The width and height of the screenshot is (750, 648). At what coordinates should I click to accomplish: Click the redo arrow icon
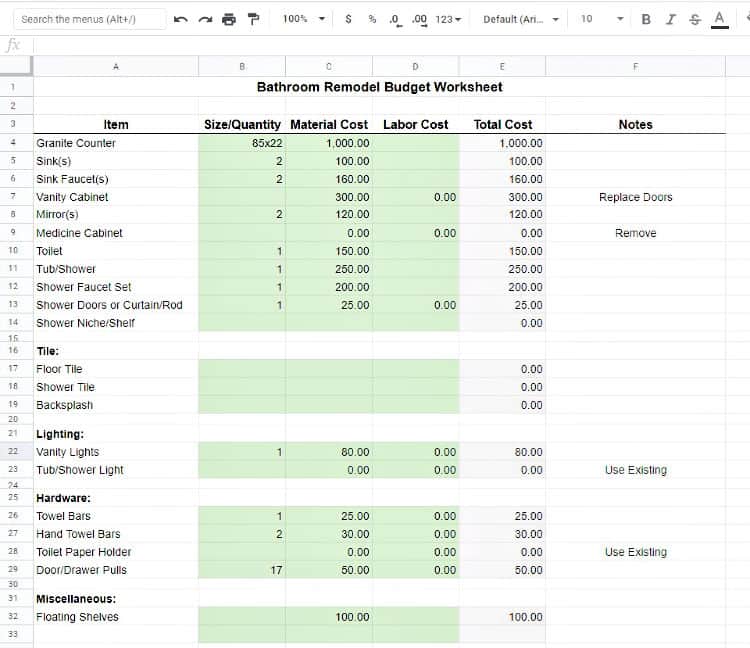click(x=205, y=19)
